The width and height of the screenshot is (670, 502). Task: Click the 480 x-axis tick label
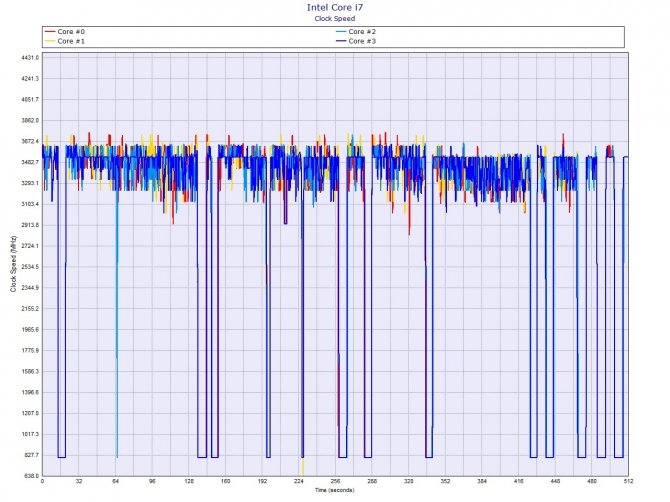pyautogui.click(x=592, y=481)
